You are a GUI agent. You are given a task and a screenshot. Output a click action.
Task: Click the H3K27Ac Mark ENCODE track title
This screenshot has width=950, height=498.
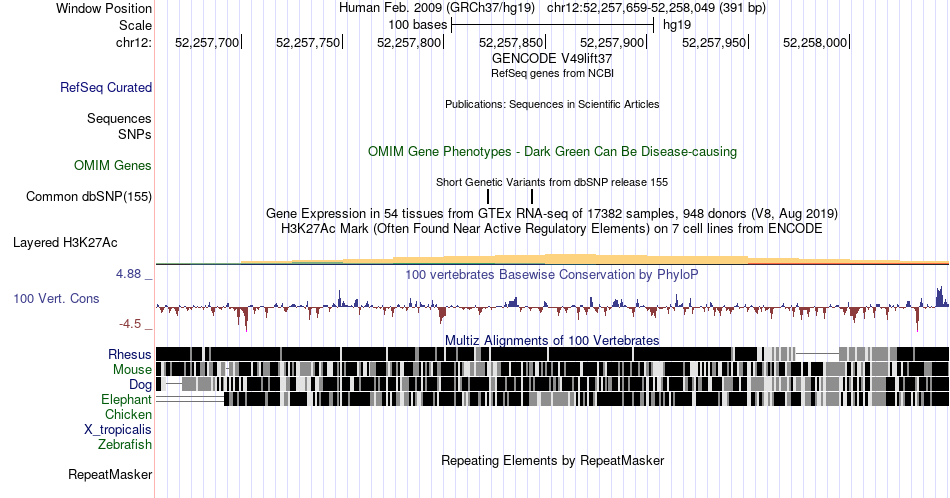(552, 228)
